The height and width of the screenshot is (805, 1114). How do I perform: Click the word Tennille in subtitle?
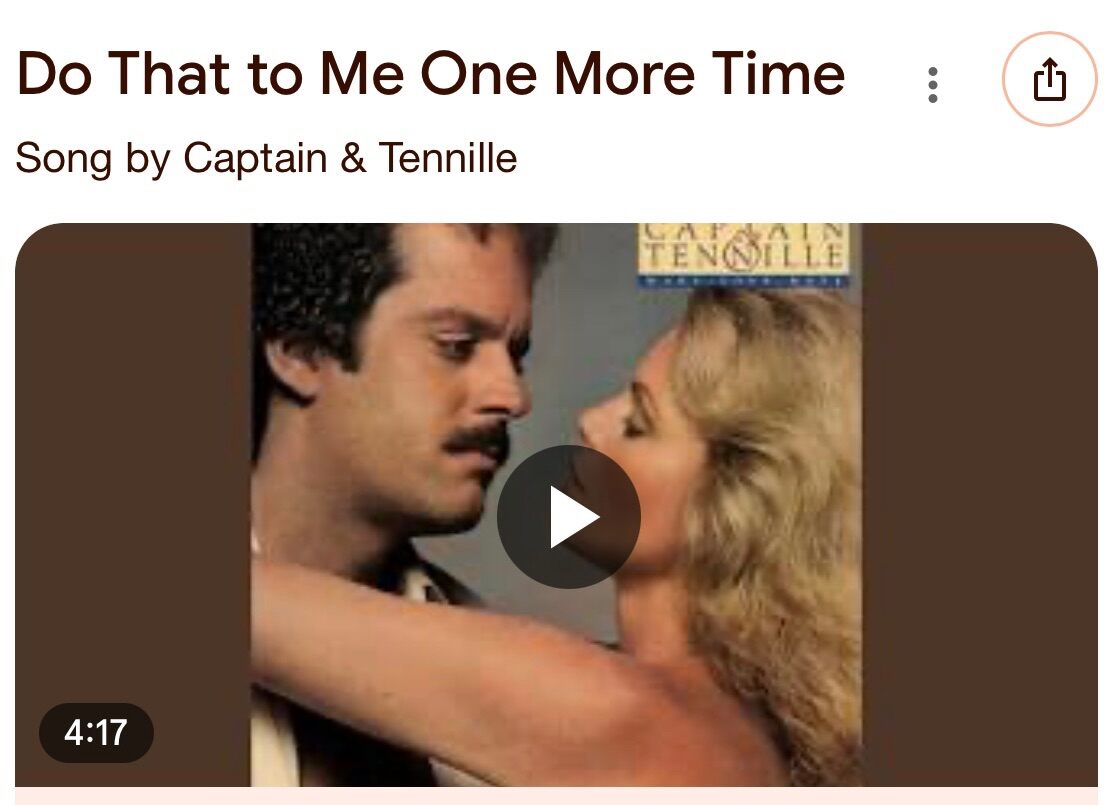[x=448, y=157]
